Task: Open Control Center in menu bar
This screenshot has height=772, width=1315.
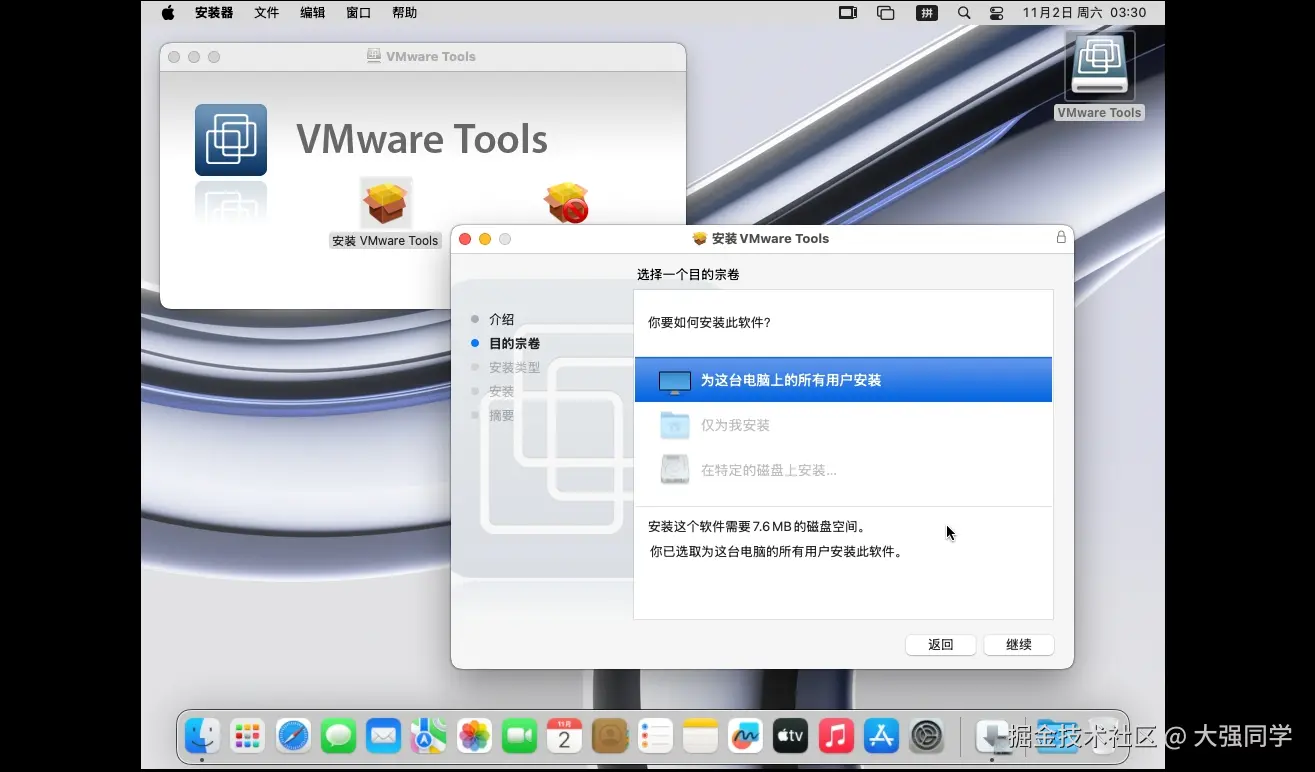Action: pyautogui.click(x=996, y=13)
